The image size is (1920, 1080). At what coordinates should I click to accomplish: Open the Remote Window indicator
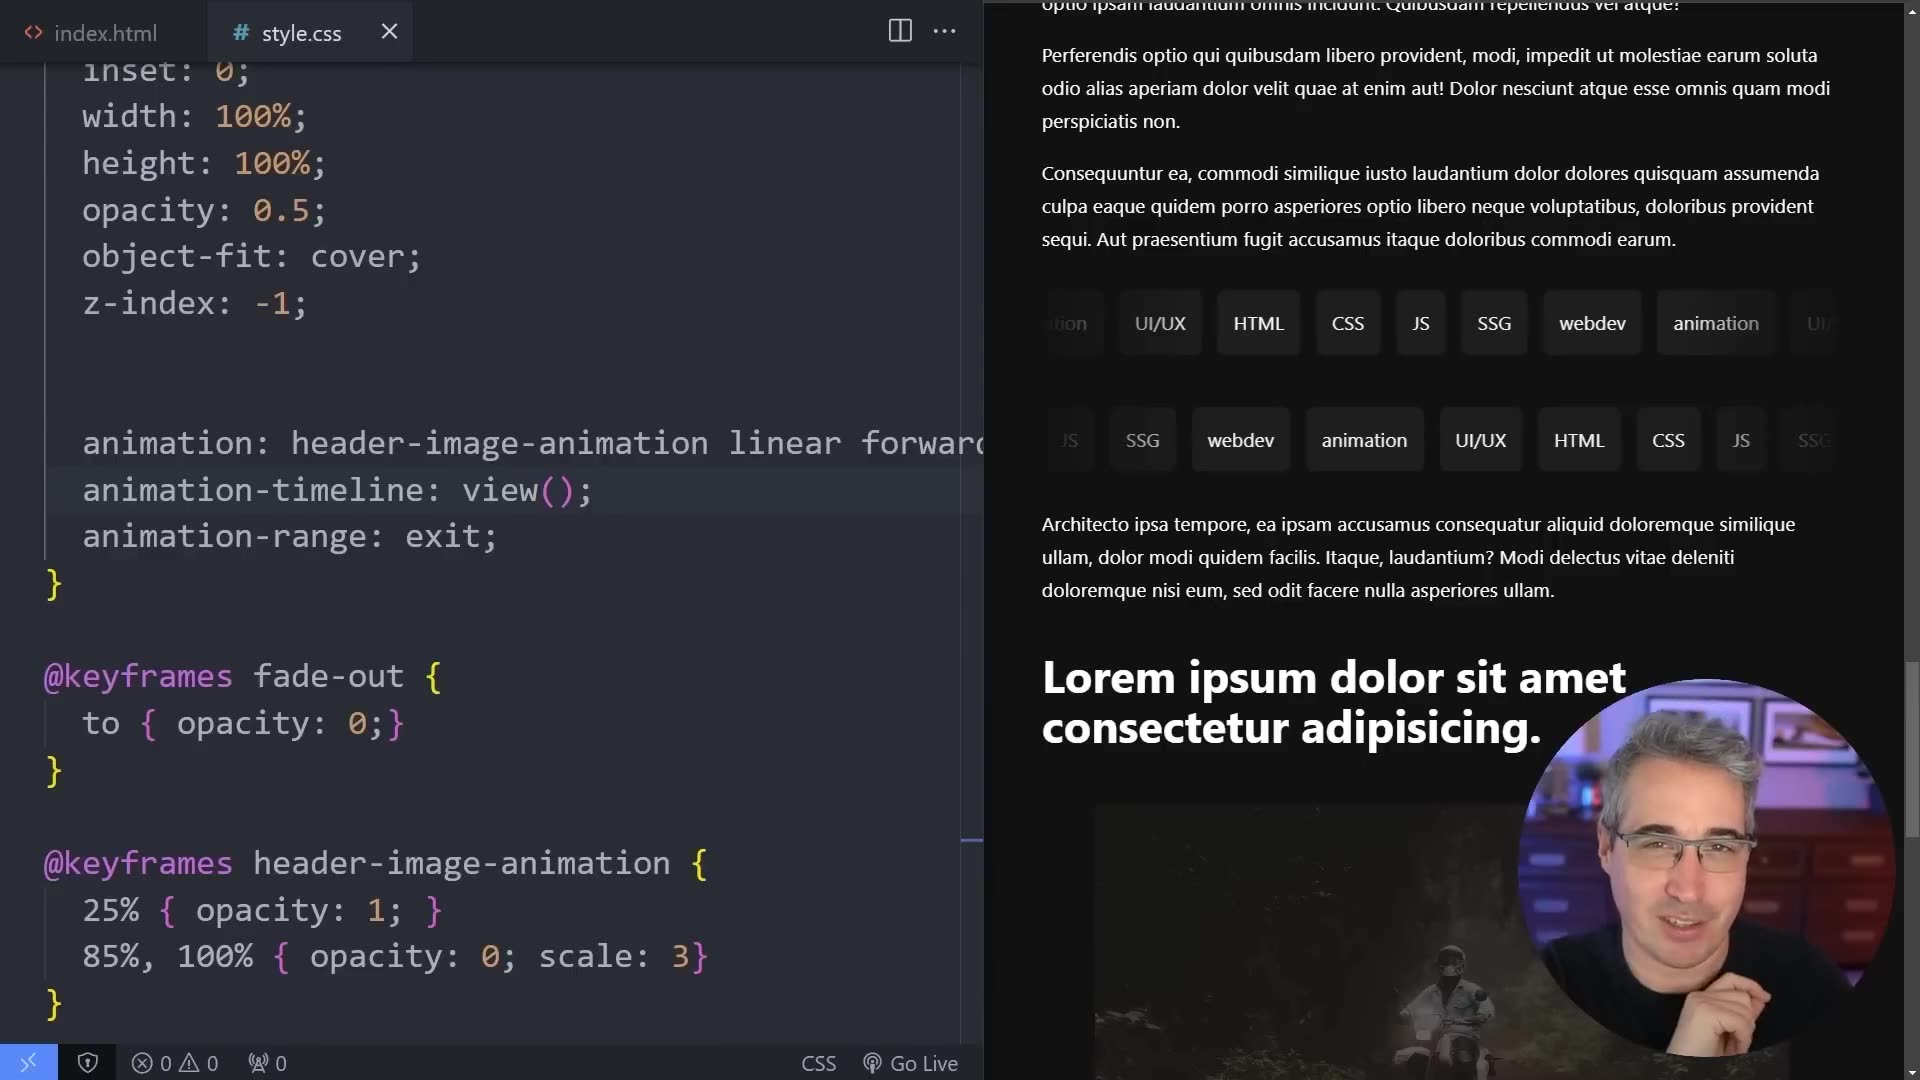28,1062
